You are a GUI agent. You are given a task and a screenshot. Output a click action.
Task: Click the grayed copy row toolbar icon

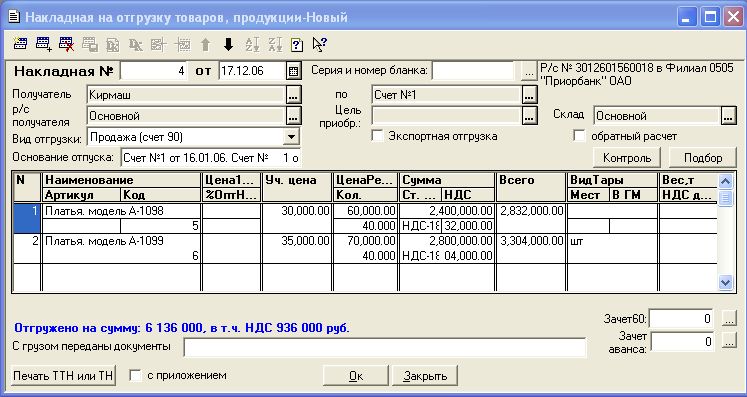(90, 44)
